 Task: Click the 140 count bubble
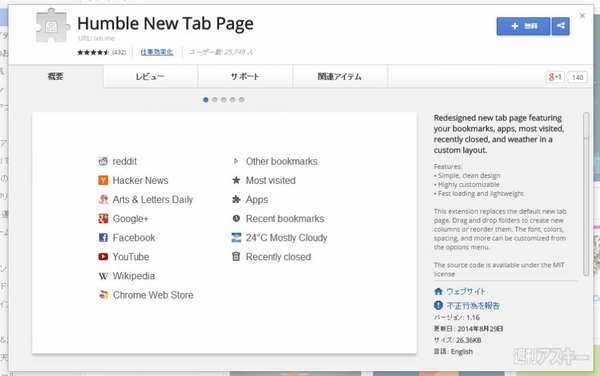(x=577, y=77)
